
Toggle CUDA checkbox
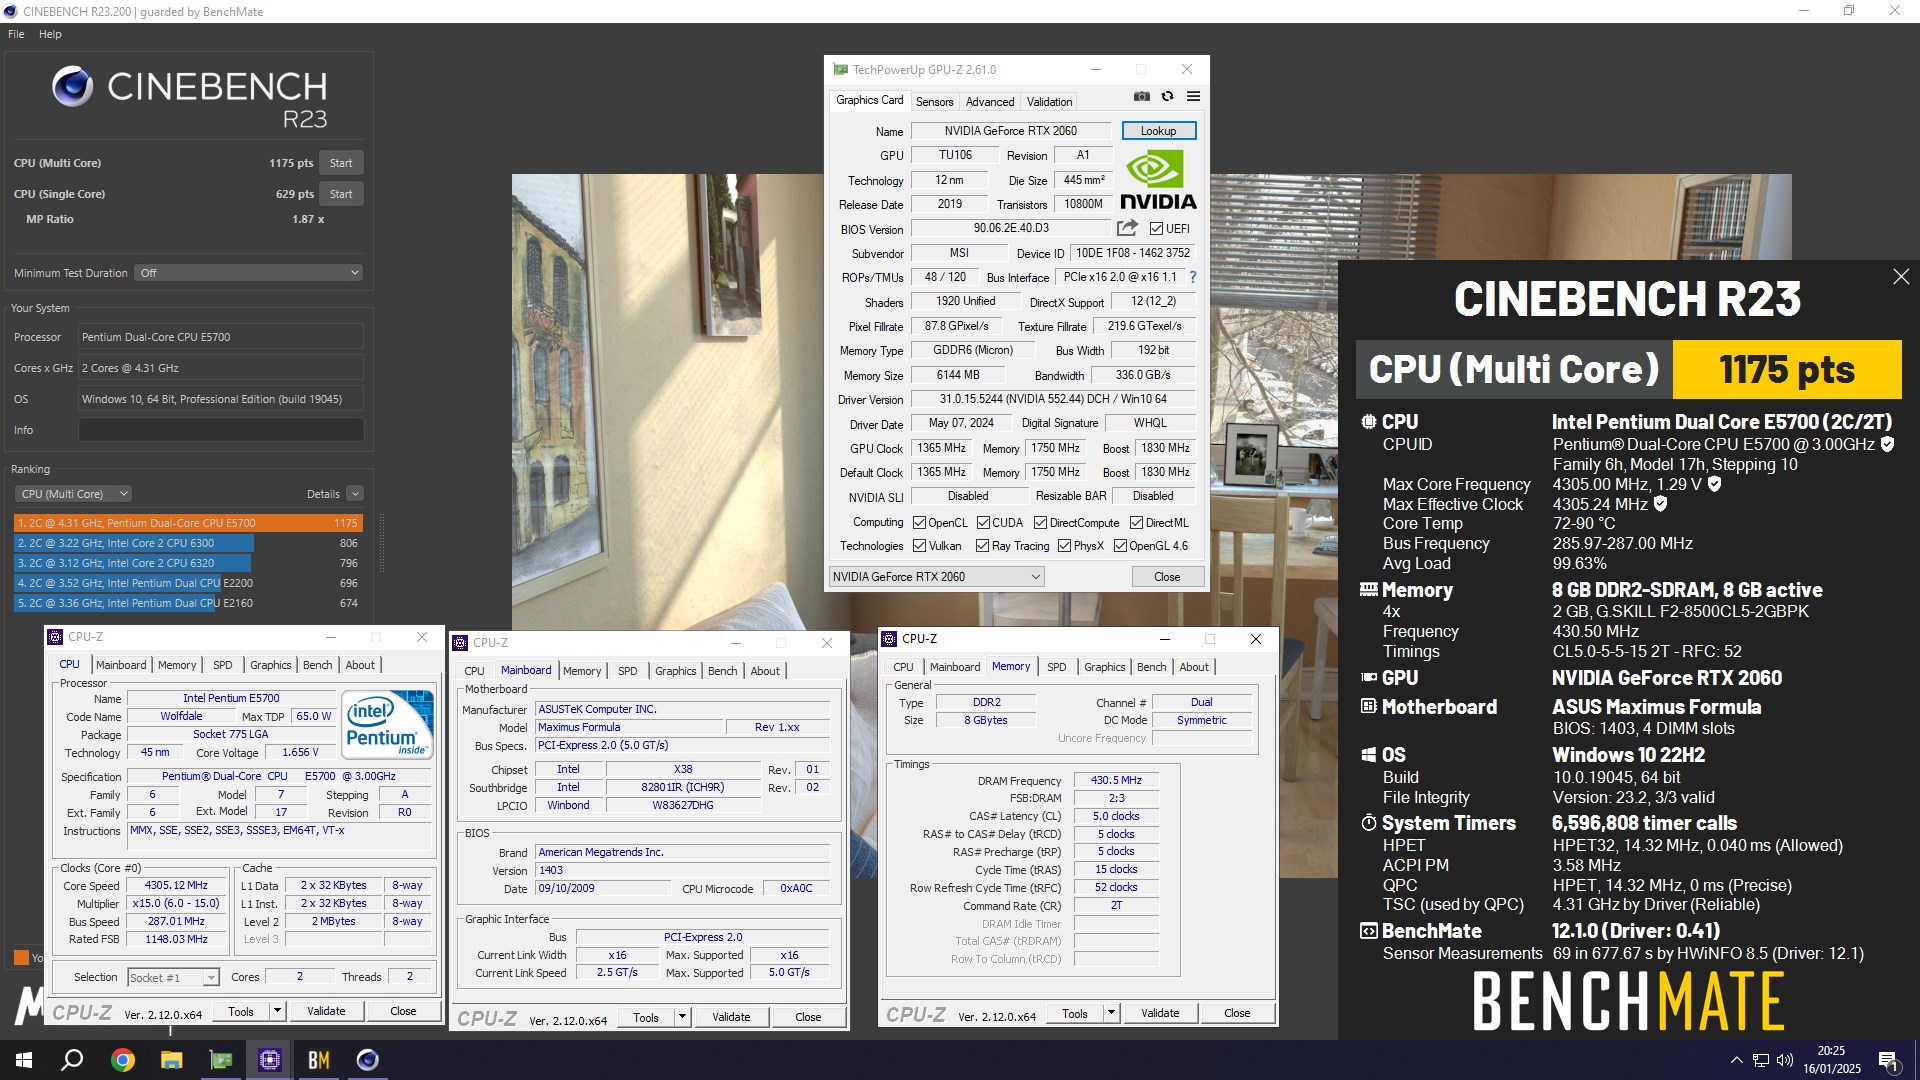[983, 523]
